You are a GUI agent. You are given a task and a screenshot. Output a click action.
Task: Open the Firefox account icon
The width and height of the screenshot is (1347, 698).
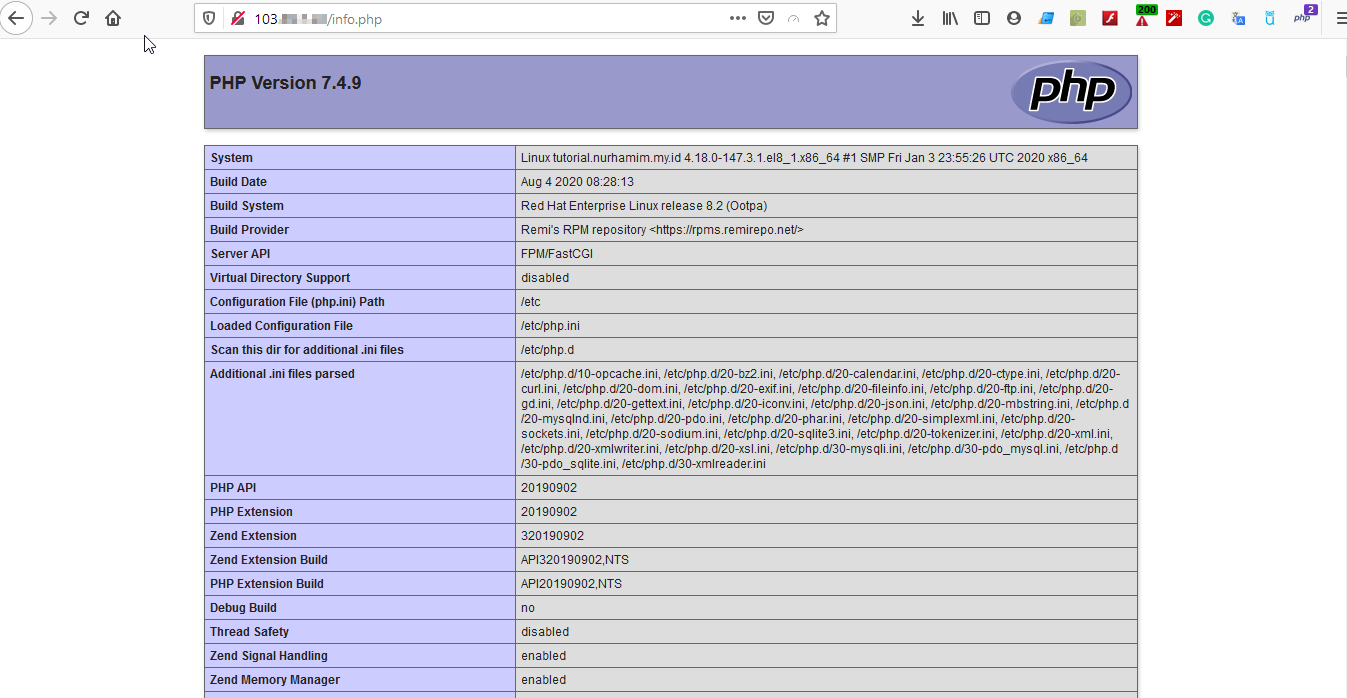[1014, 18]
